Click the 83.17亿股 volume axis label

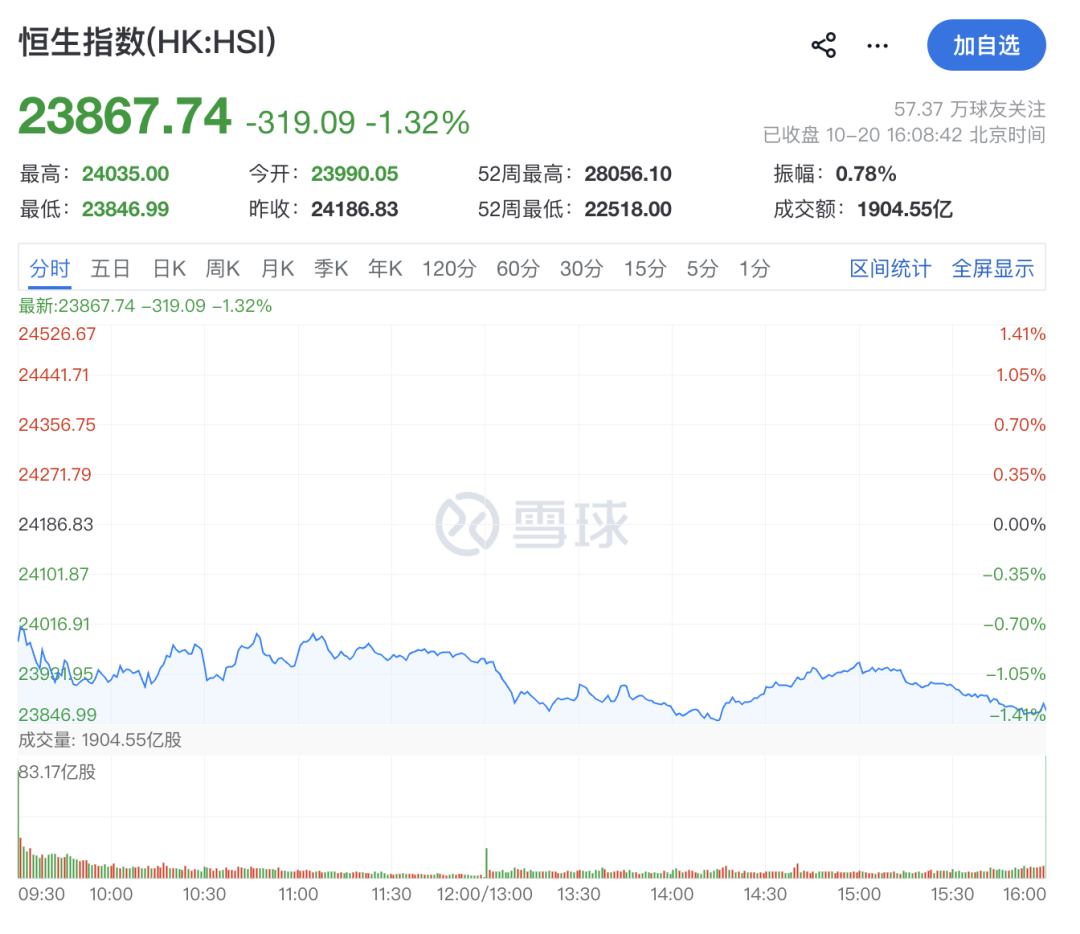(x=57, y=771)
